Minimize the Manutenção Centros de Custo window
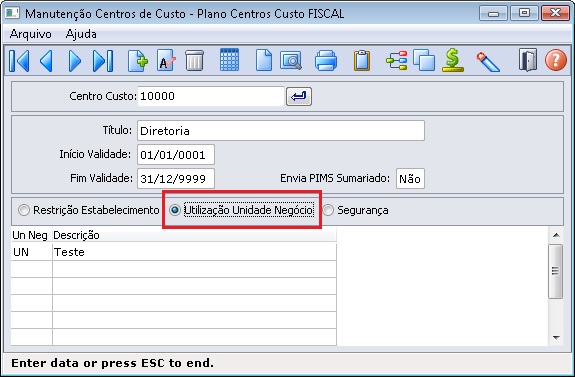 click(x=493, y=14)
